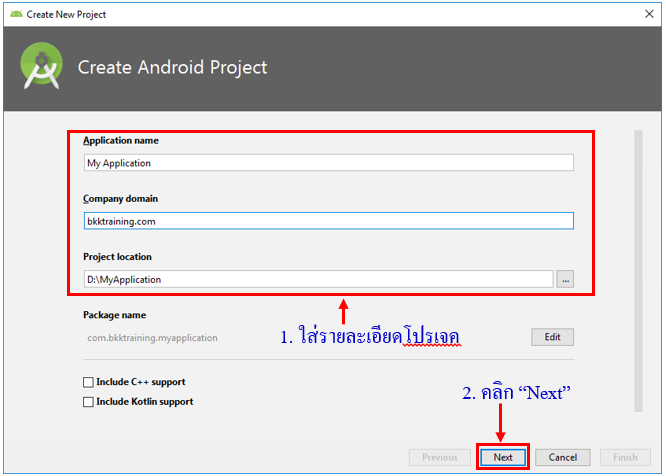Click the "Create Android Project" header title
Image resolution: width=666 pixels, height=476 pixels.
[x=173, y=68]
